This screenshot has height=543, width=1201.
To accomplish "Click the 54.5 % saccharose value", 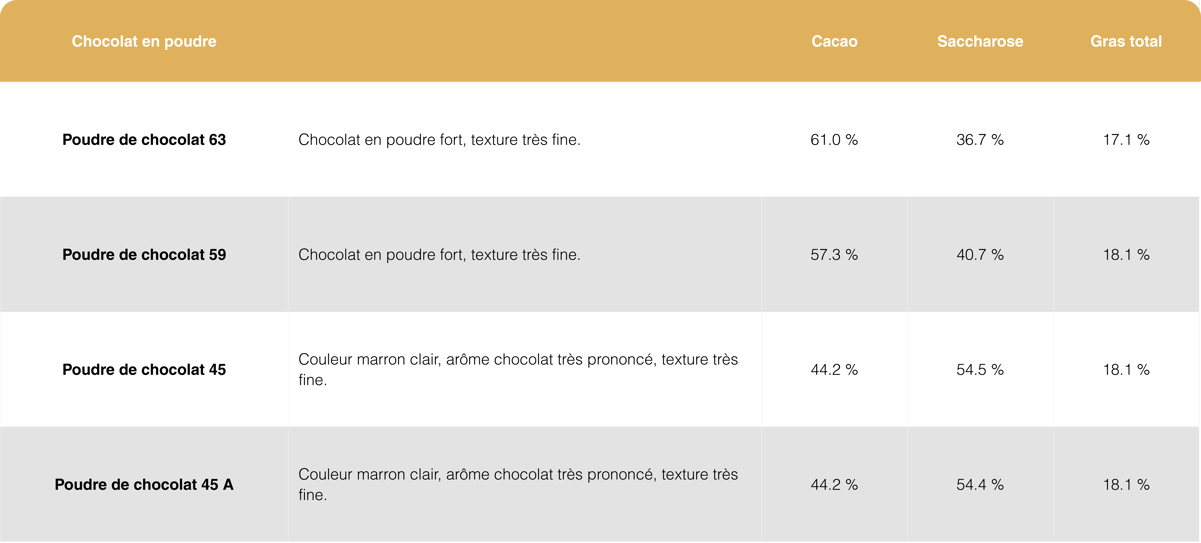I will pyautogui.click(x=980, y=370).
